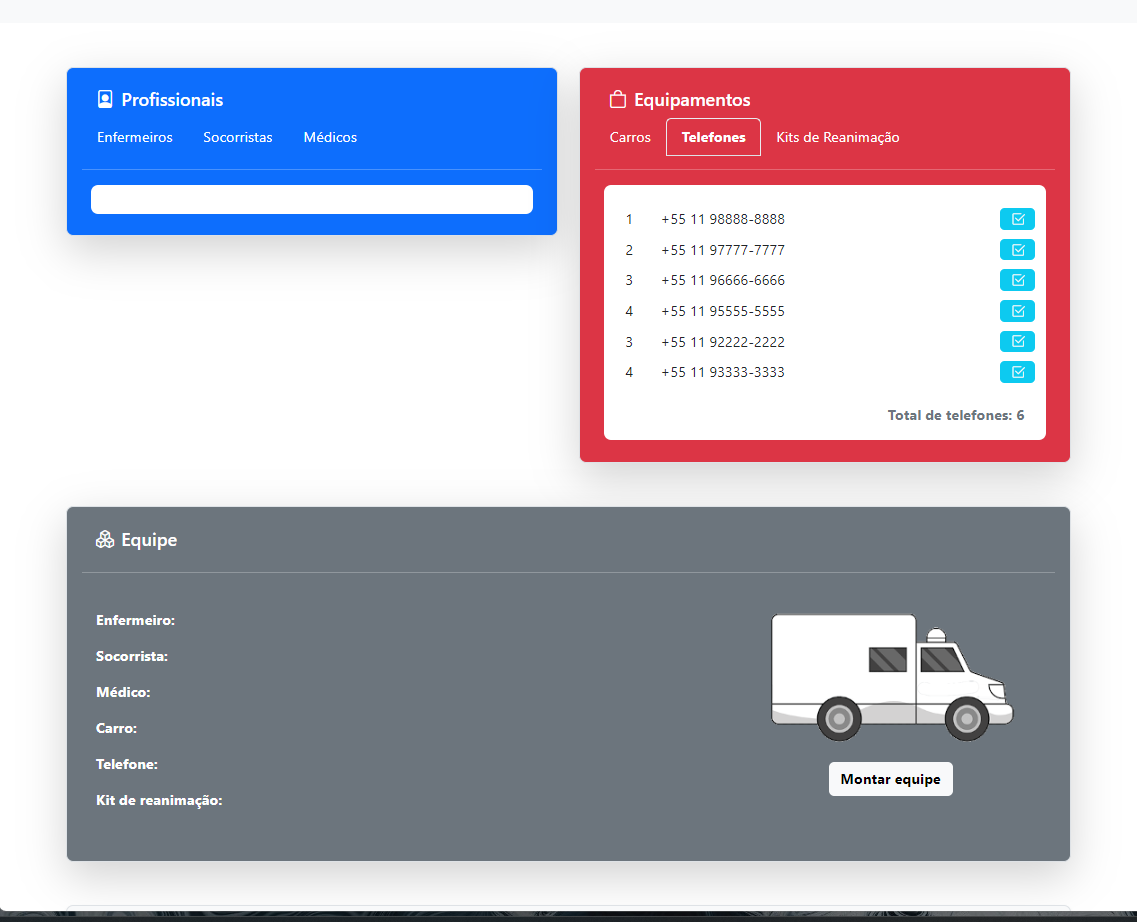The width and height of the screenshot is (1137, 922).
Task: Click the check icon for phone +55 11 92222-2222
Action: (x=1017, y=341)
